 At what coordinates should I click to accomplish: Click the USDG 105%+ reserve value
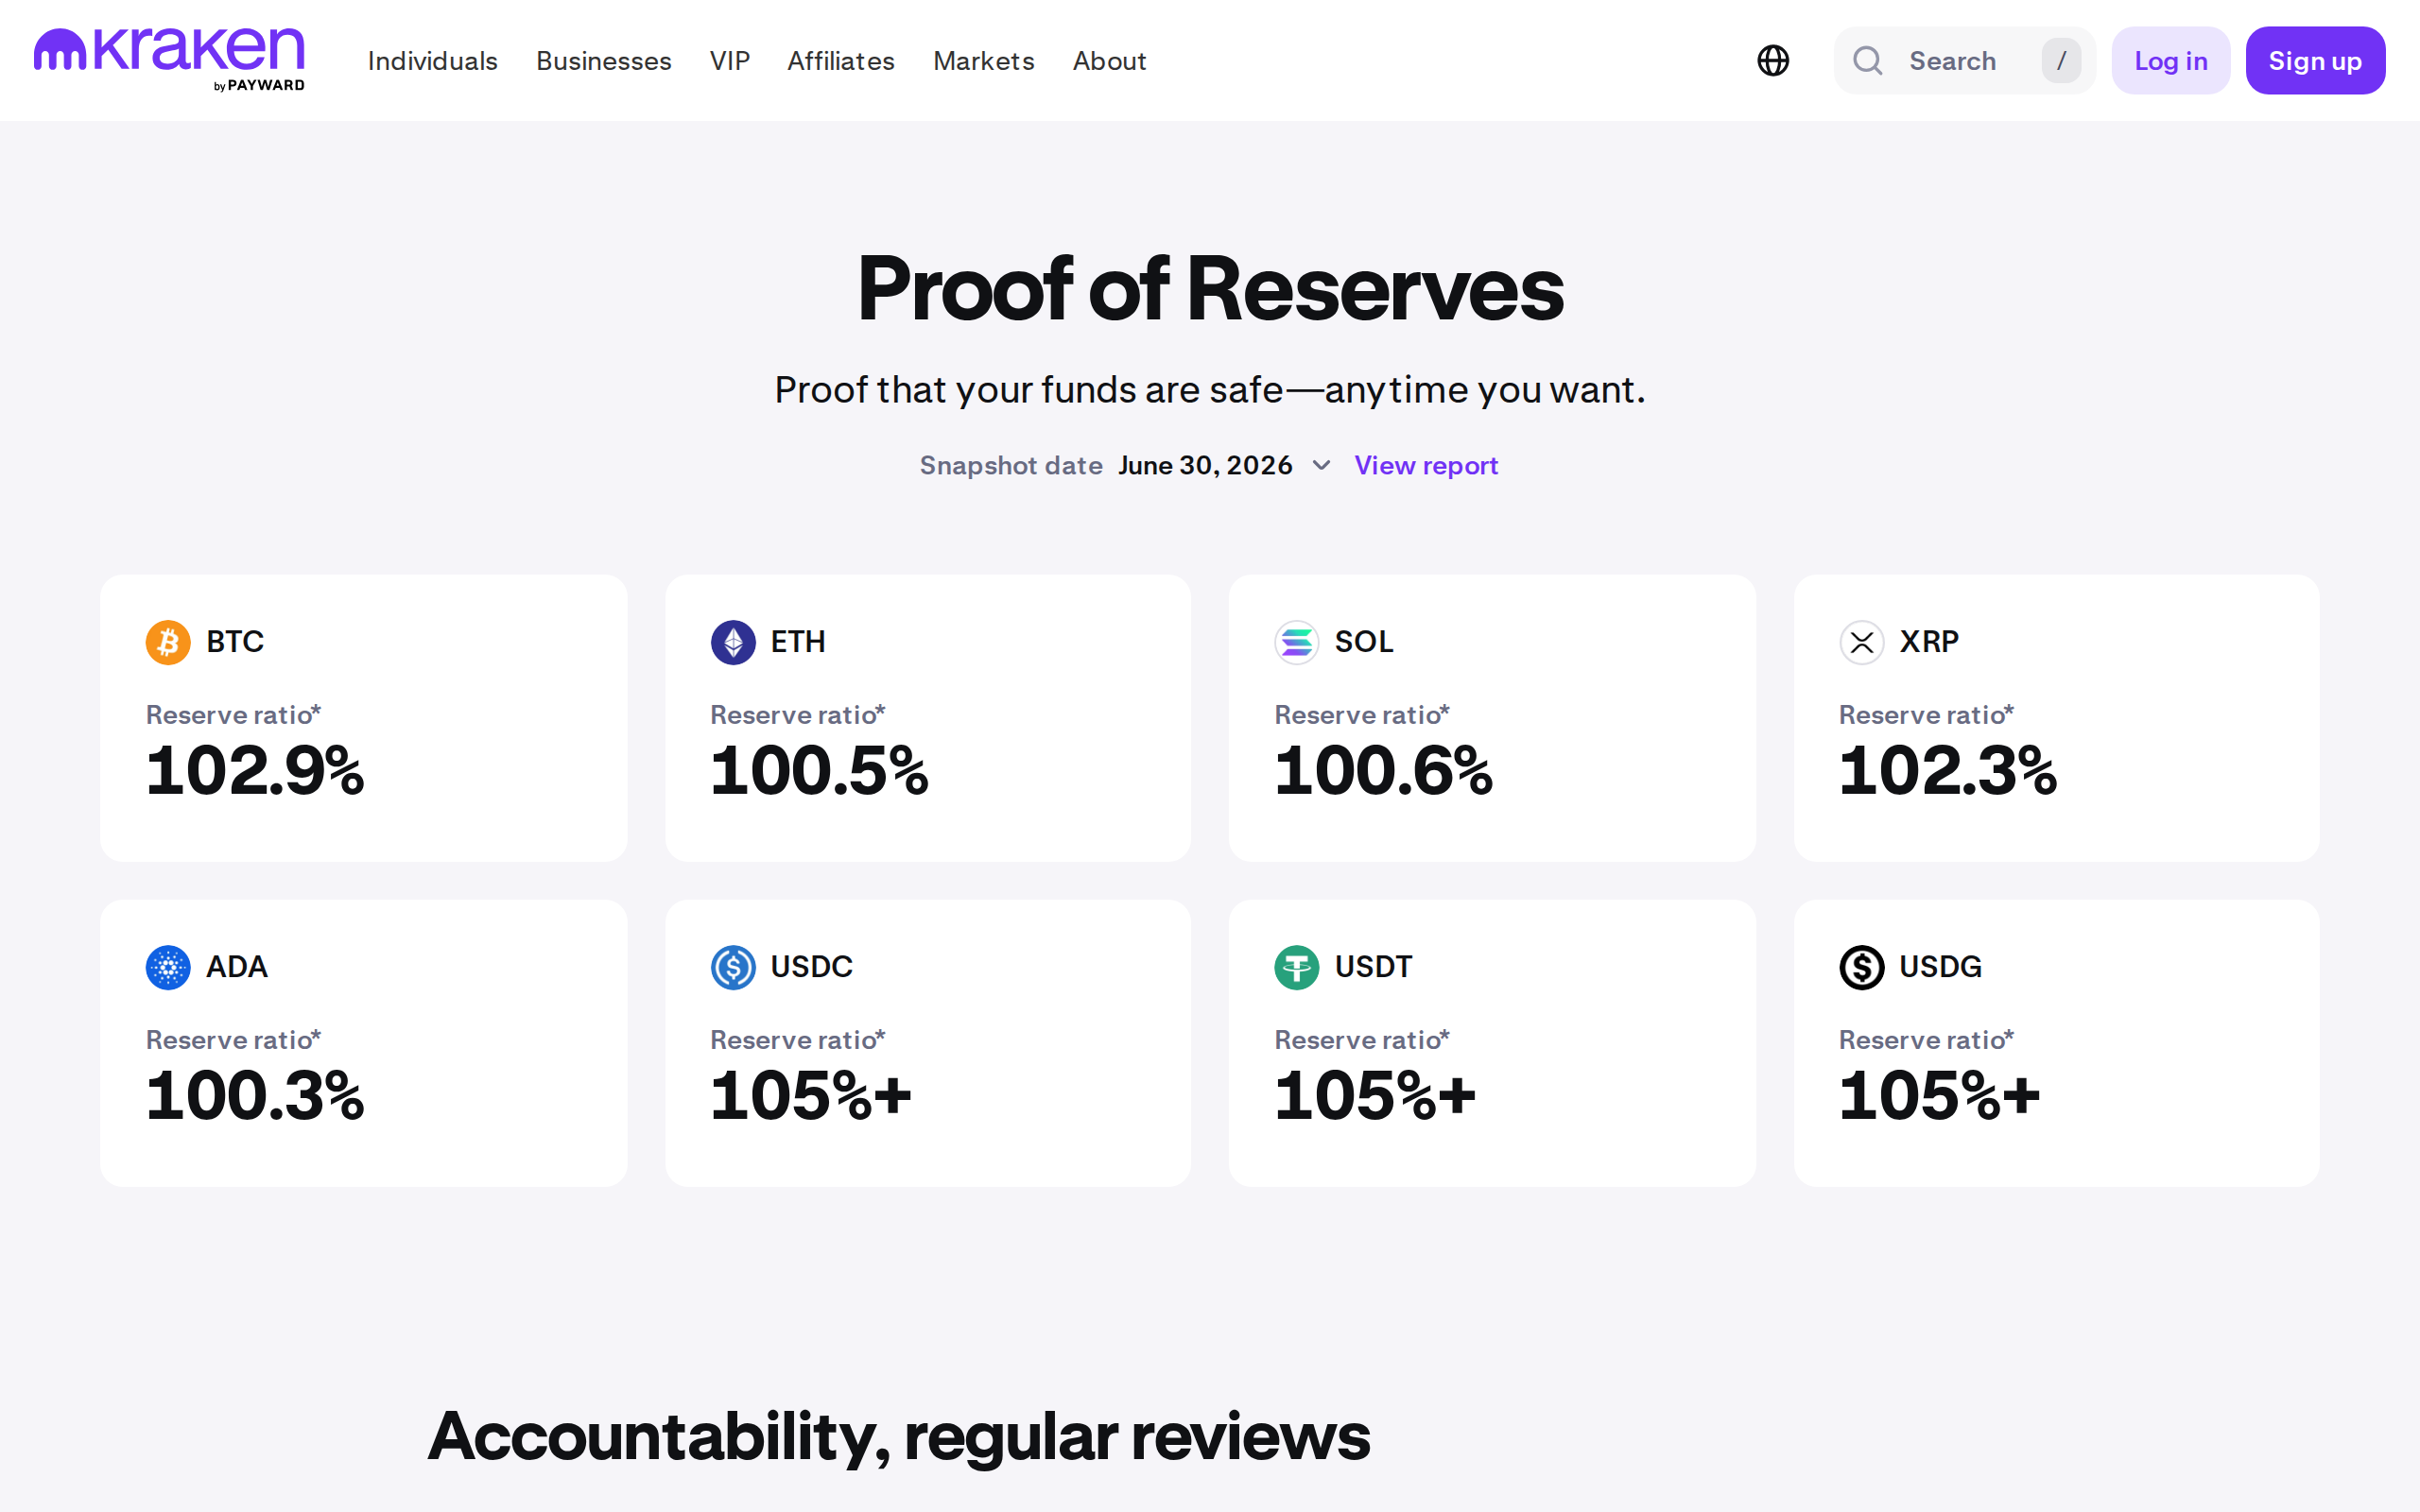click(1940, 1096)
